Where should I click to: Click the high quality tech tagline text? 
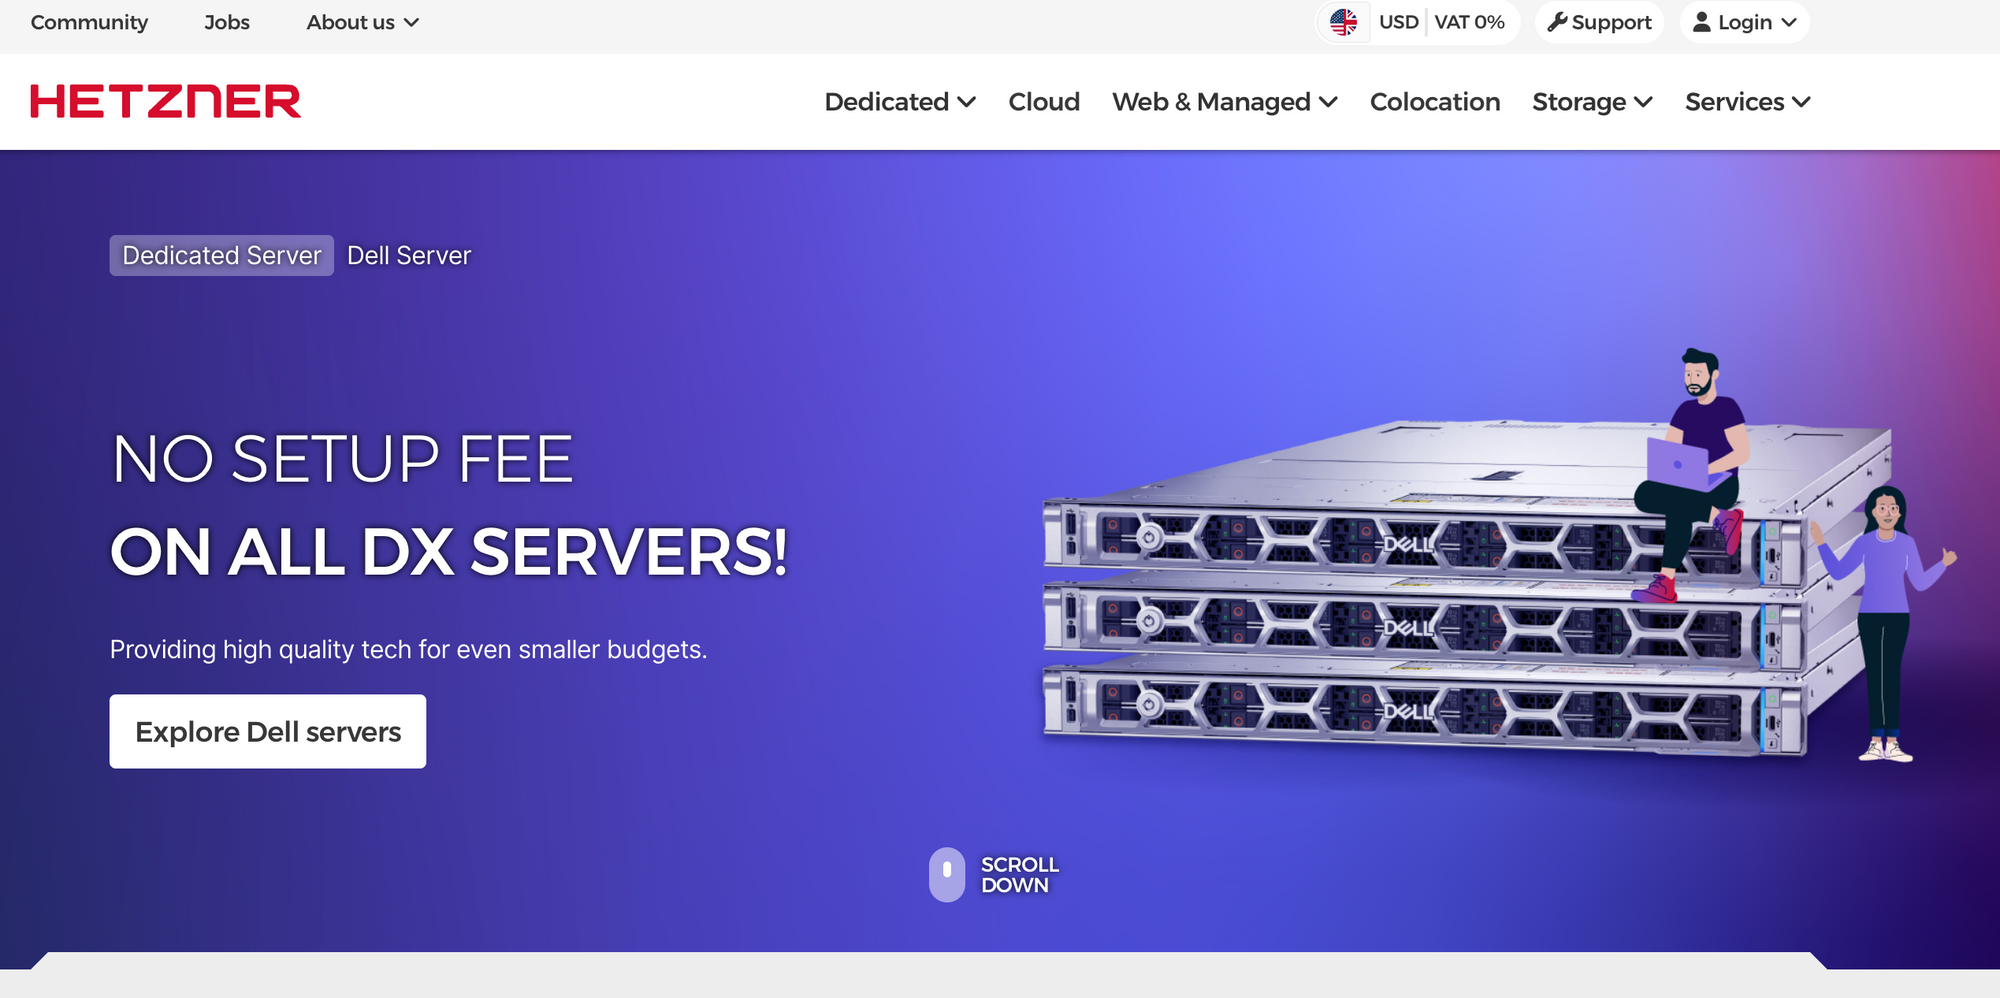pos(408,650)
